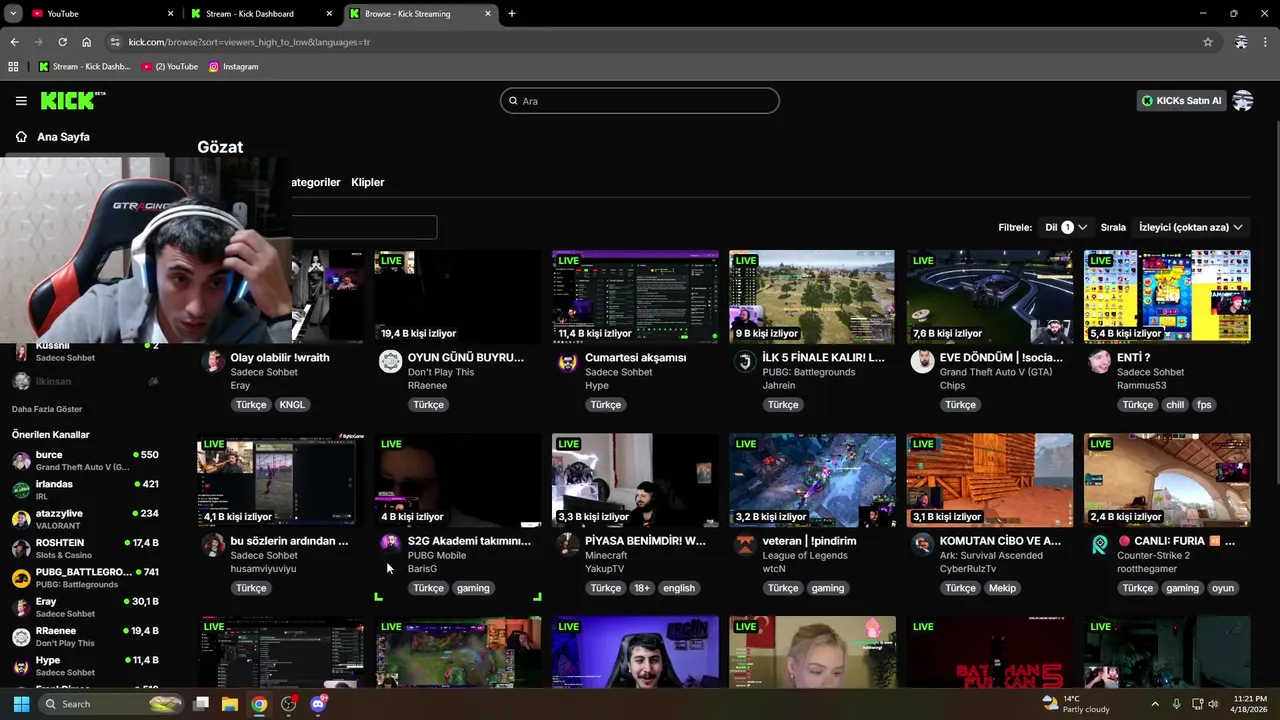This screenshot has height=720, width=1280.
Task: Click the Ana Sayfa home icon
Action: pyautogui.click(x=21, y=137)
